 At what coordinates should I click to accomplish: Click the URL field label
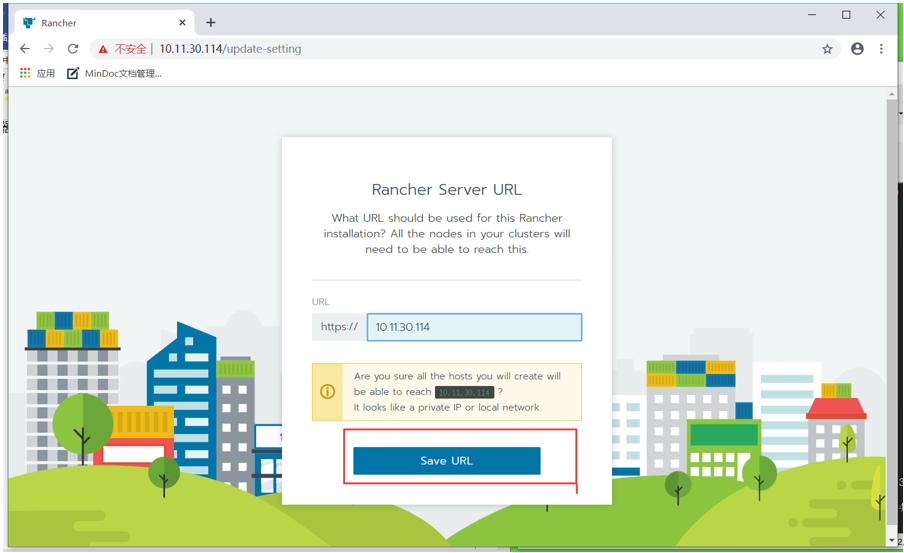point(321,302)
